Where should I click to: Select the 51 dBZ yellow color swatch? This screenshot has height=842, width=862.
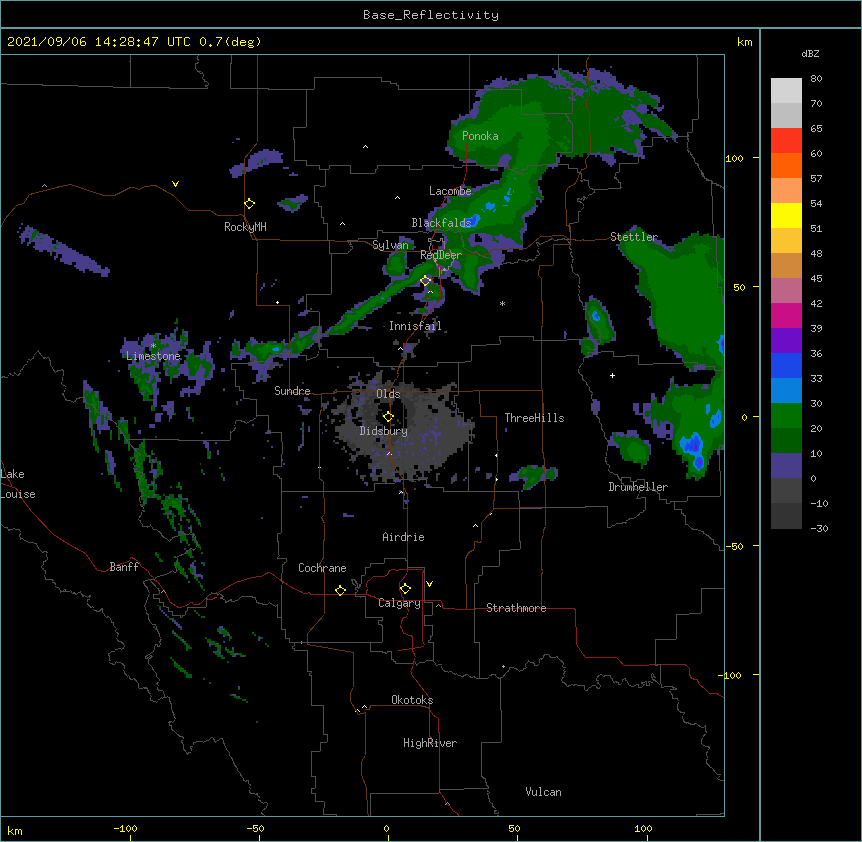(x=786, y=215)
